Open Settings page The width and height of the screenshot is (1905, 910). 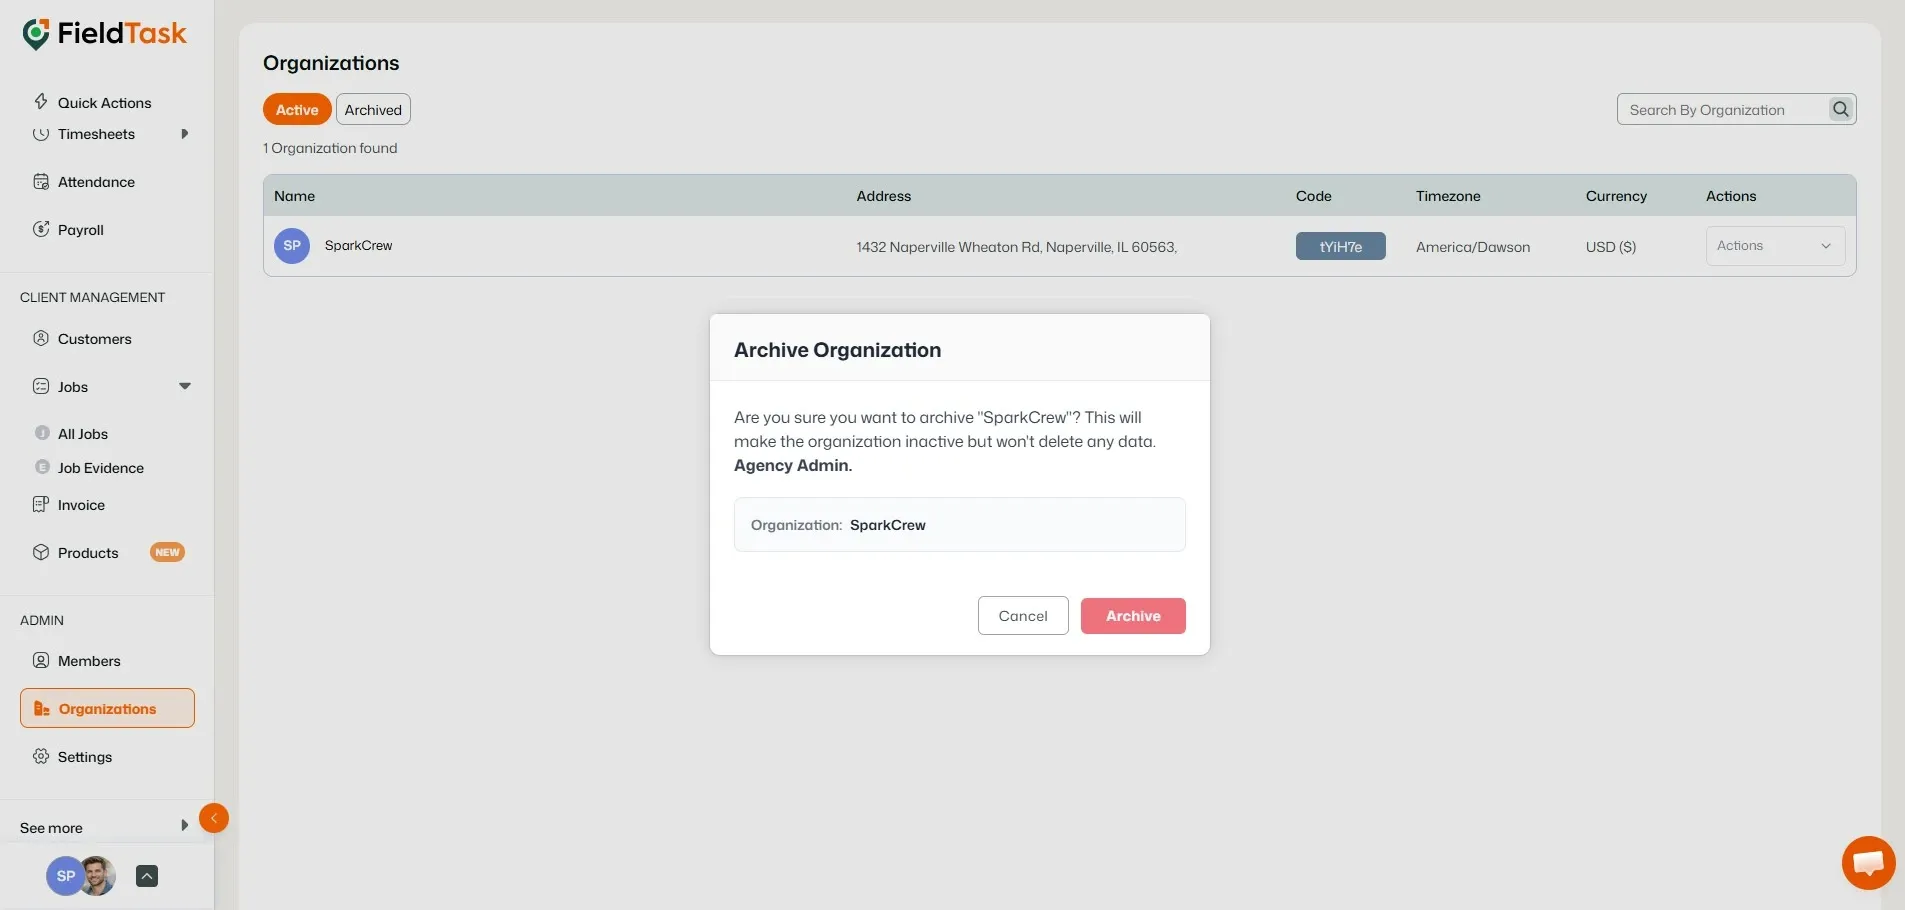(85, 757)
